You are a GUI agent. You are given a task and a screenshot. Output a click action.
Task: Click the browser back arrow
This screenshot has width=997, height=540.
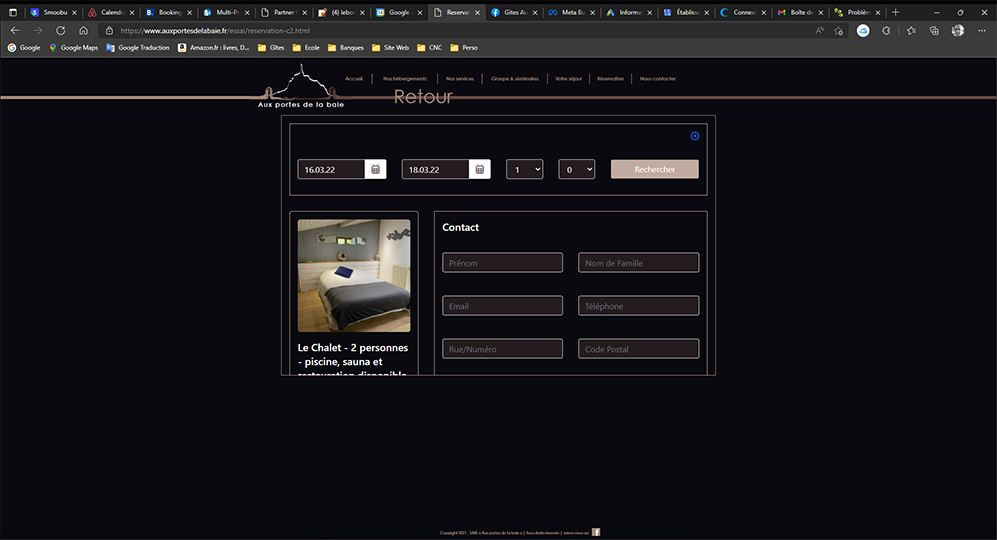tap(15, 31)
